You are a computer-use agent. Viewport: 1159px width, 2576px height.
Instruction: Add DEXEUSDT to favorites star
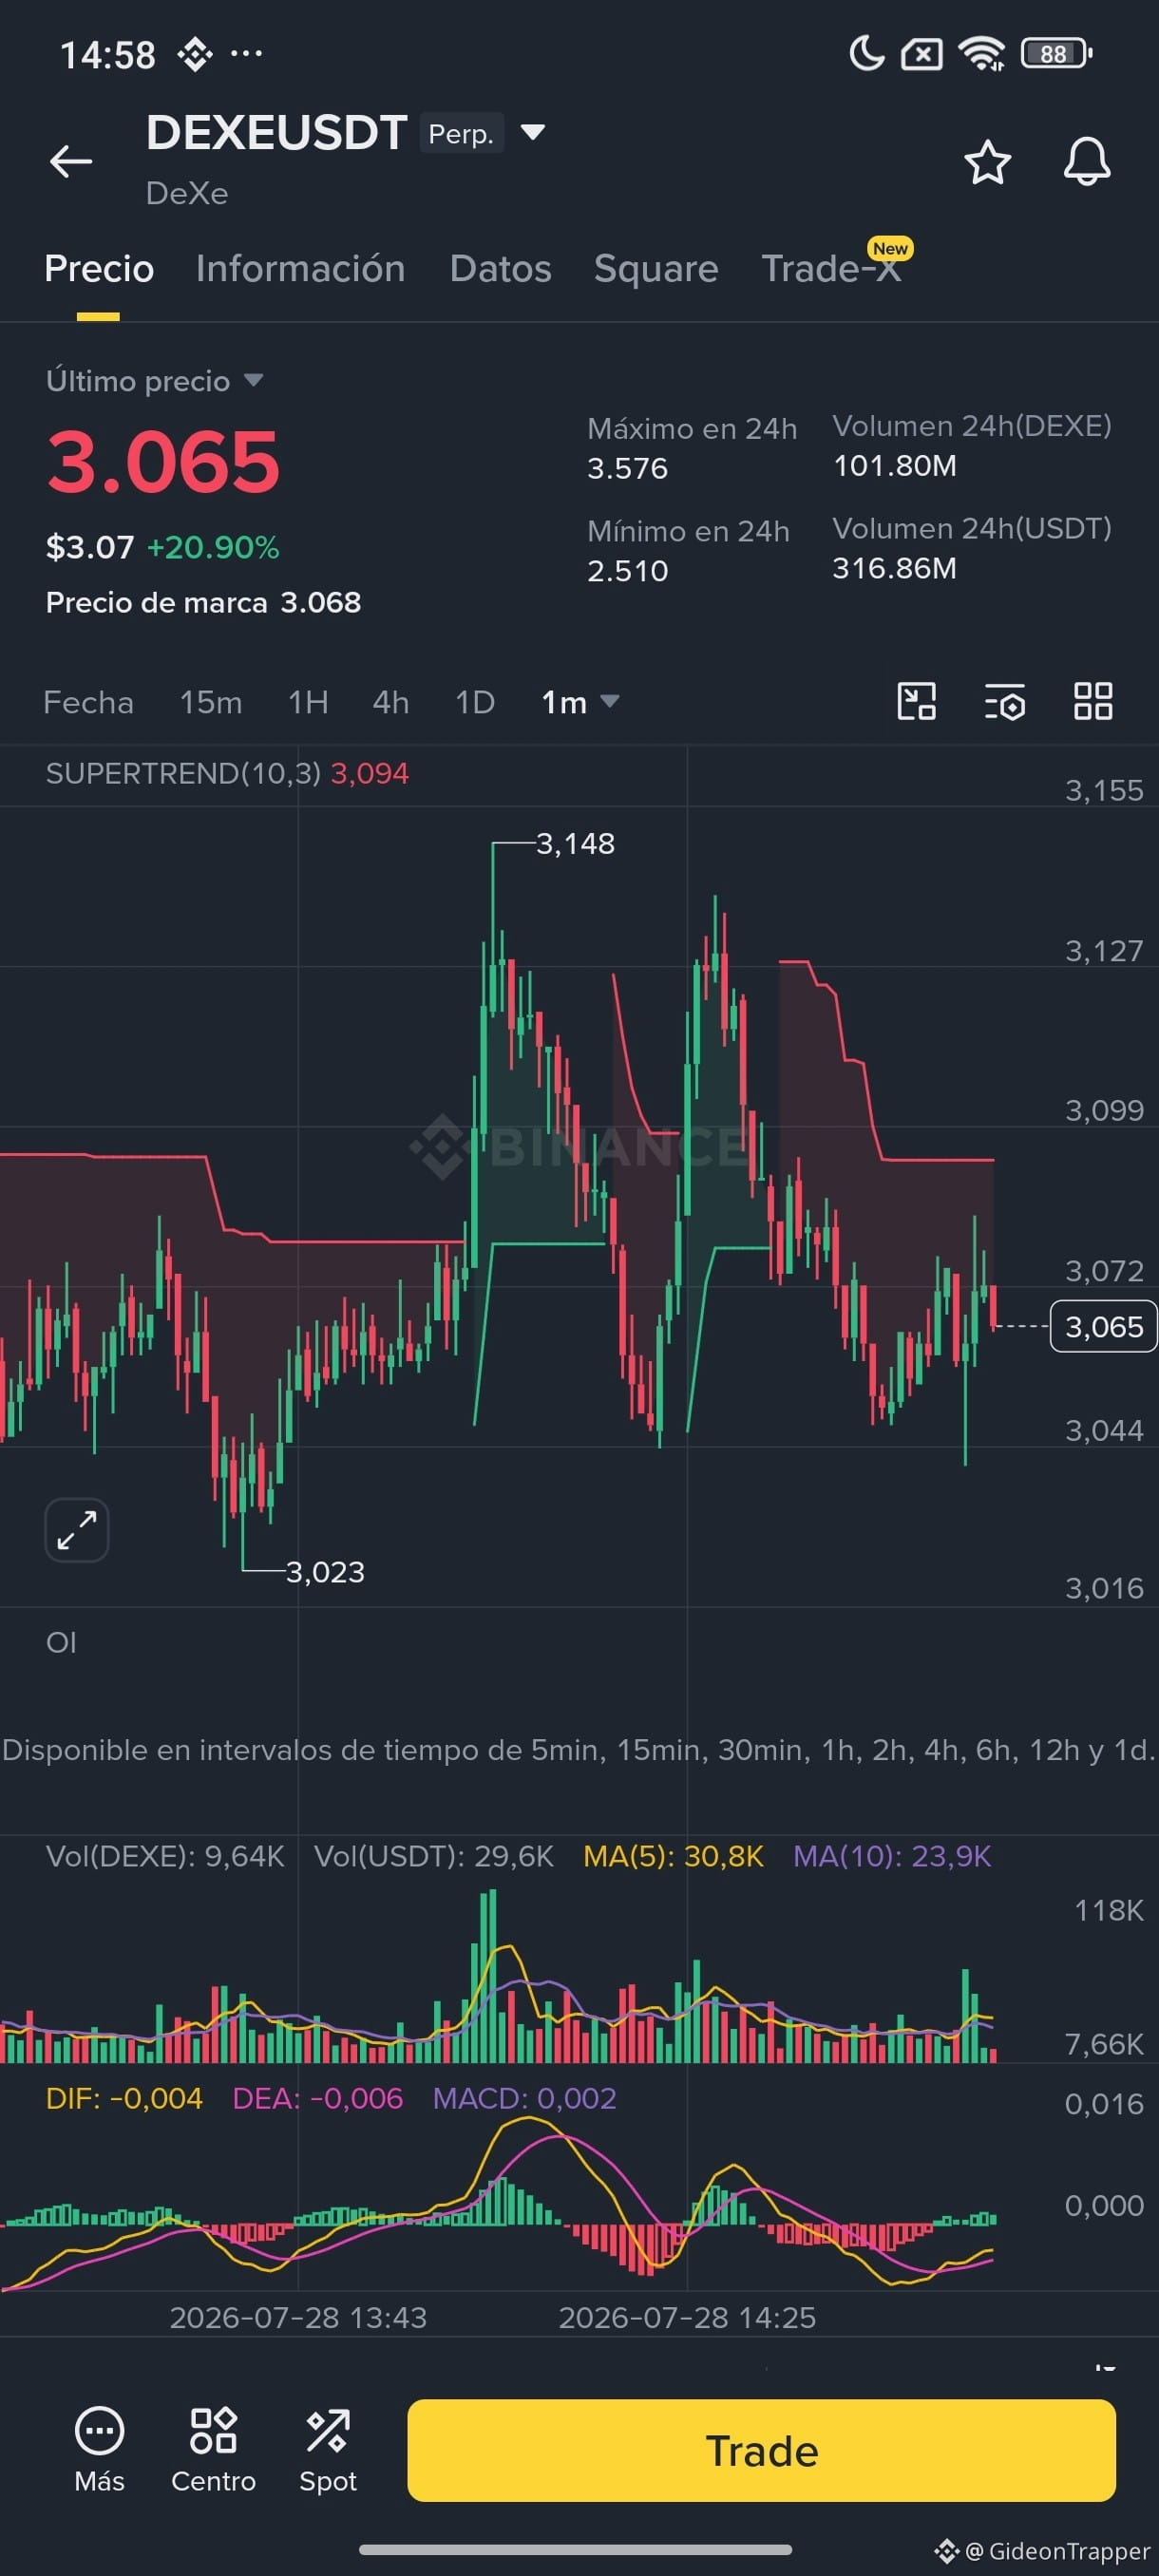pyautogui.click(x=987, y=162)
